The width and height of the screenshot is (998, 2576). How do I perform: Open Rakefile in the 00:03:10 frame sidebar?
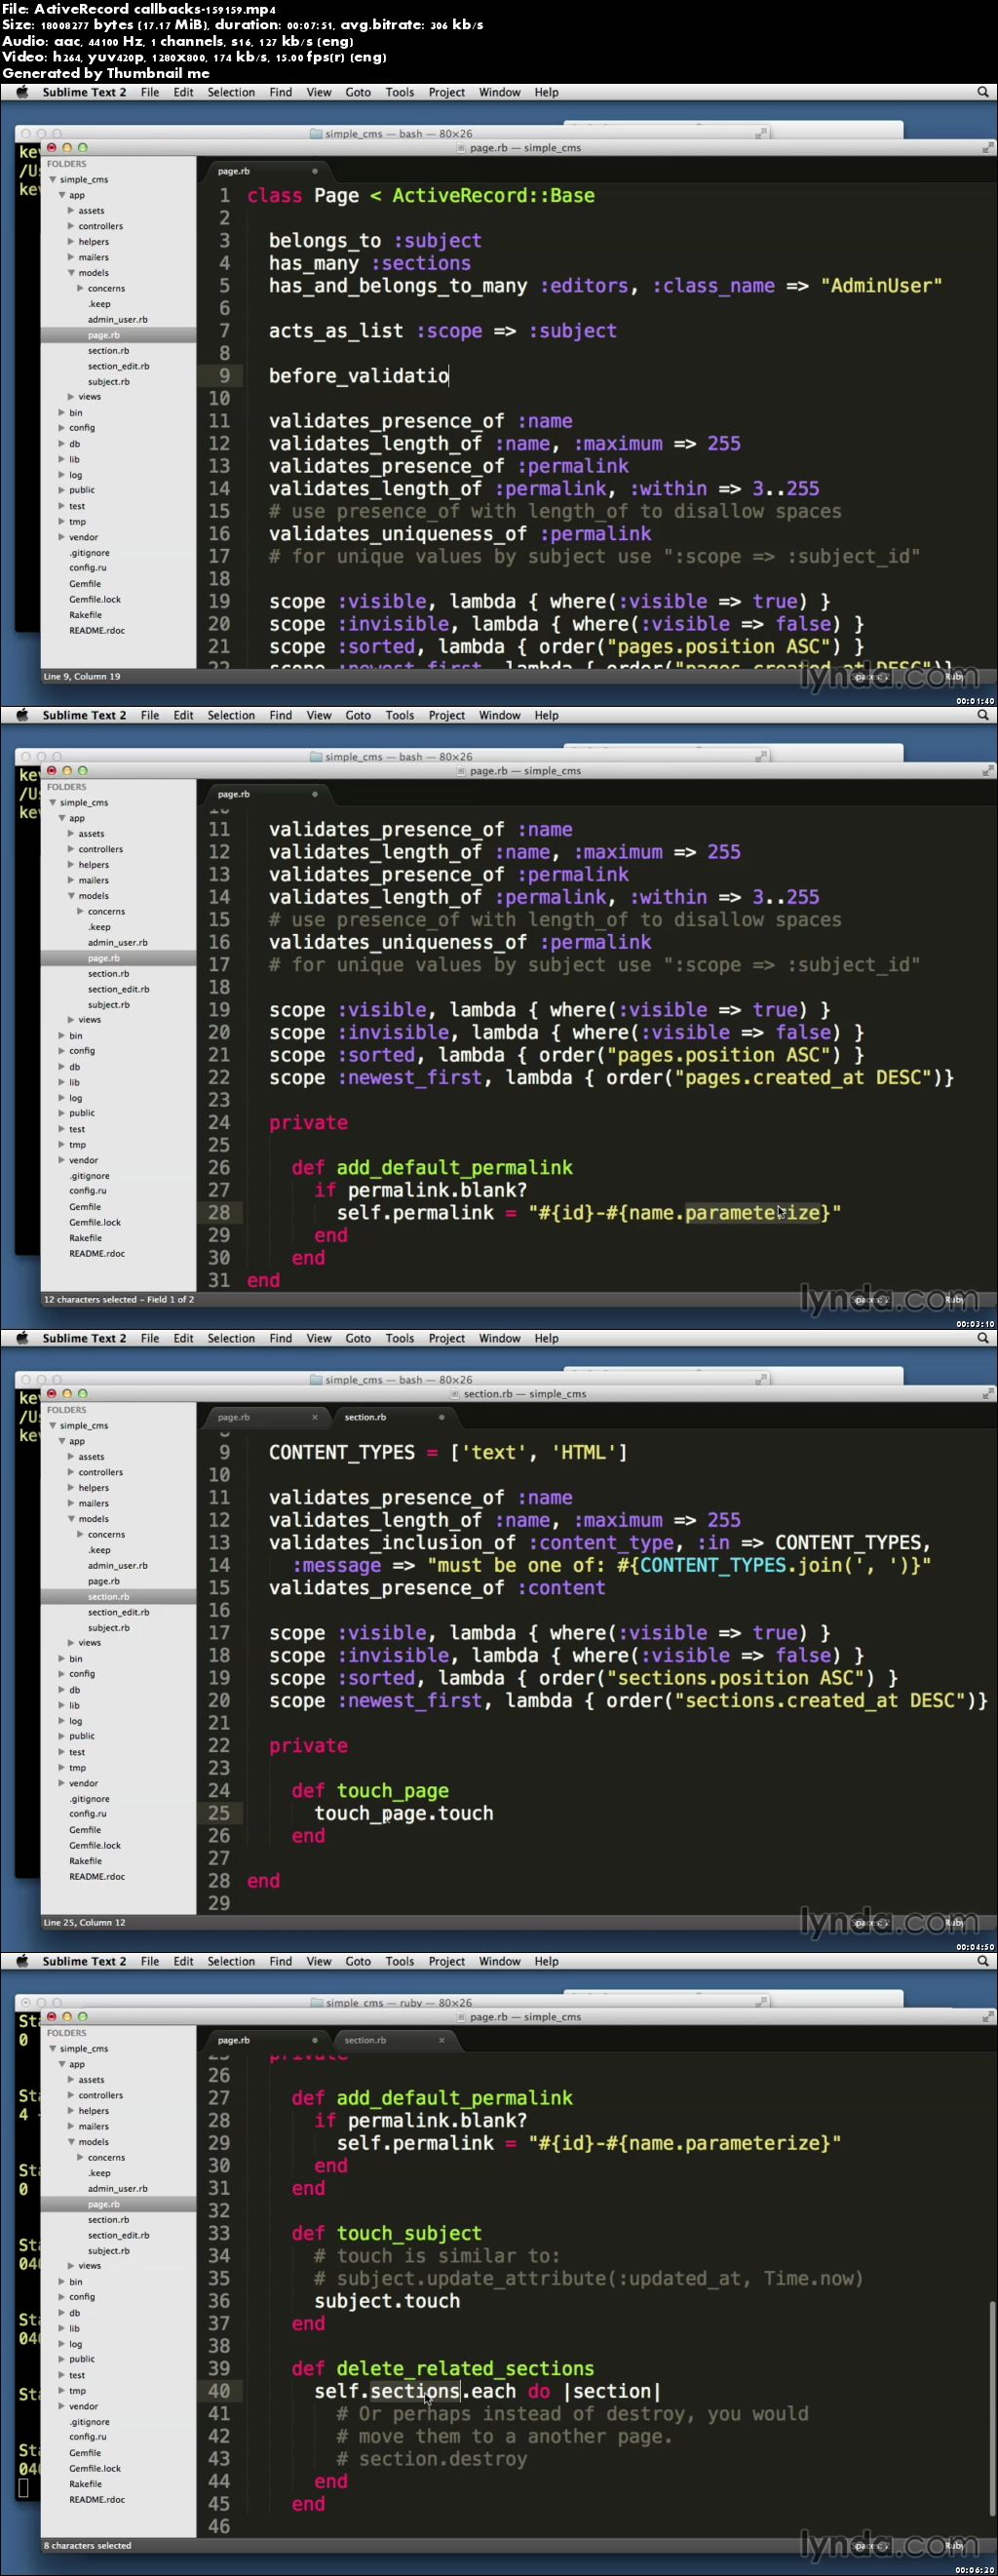[85, 1238]
